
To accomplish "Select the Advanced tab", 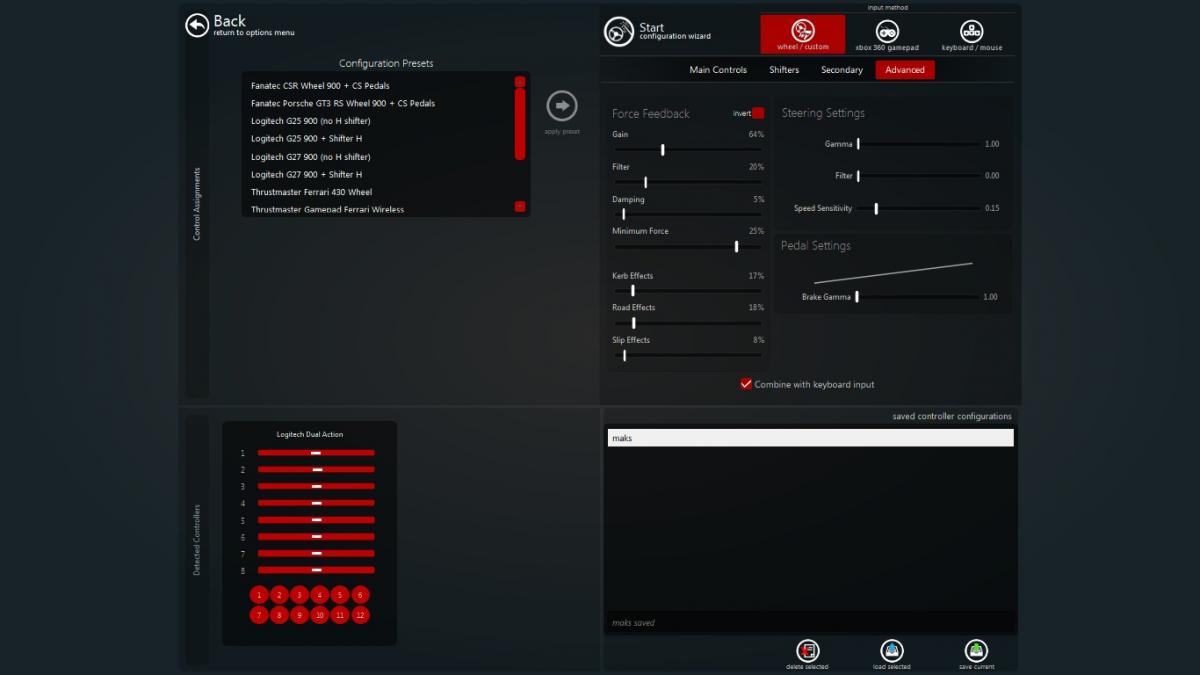I will pyautogui.click(x=905, y=70).
